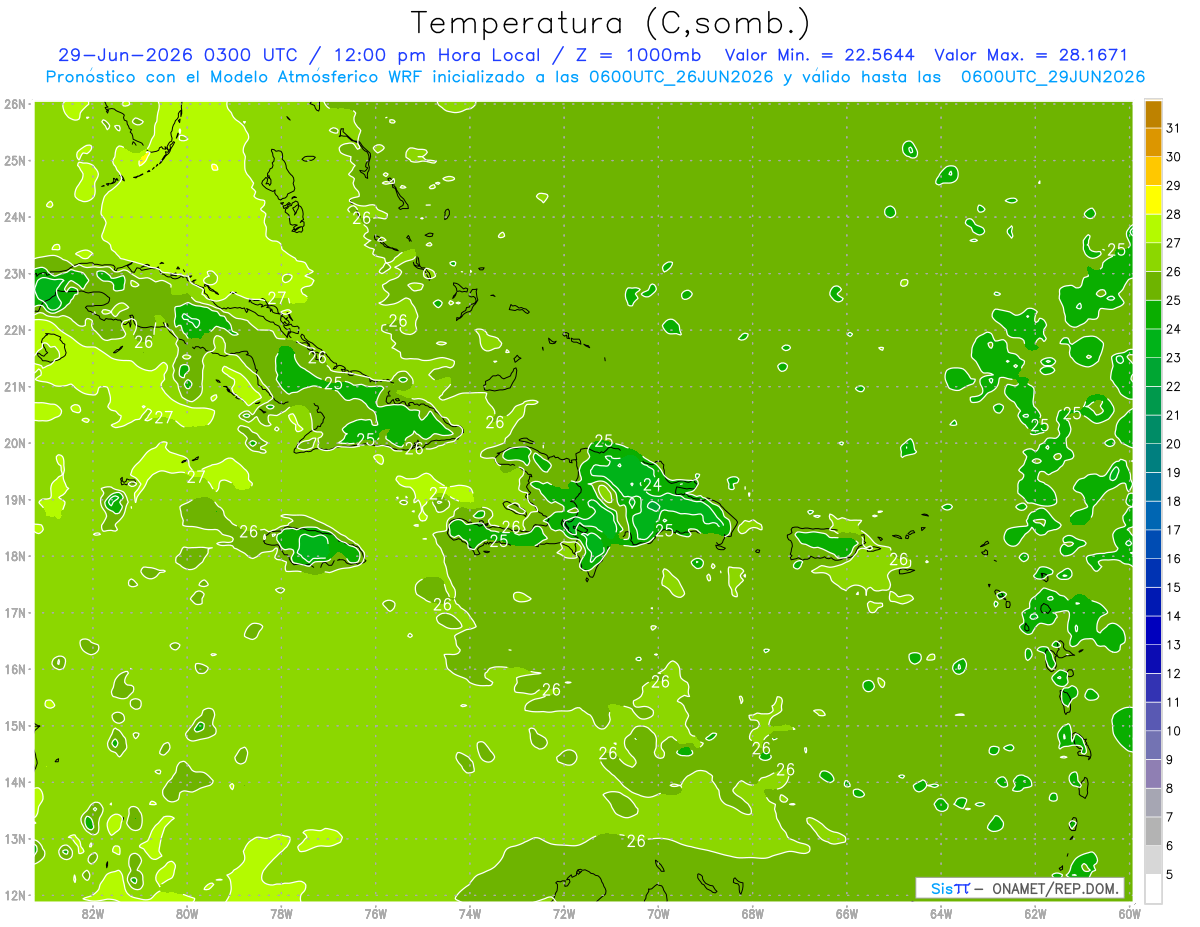Image resolution: width=1200 pixels, height=927 pixels.
Task: Click the 'SisTT – ONAMET/REP.DOM.' credit box
Action: coord(1020,888)
